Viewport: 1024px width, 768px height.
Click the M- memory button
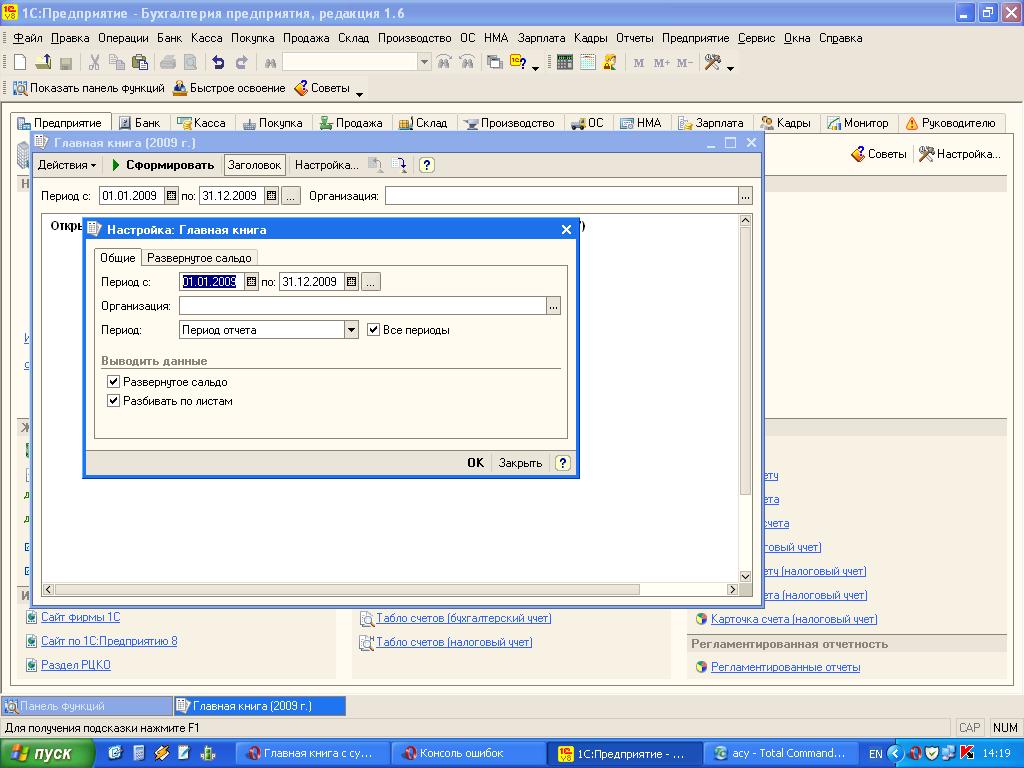[x=684, y=63]
